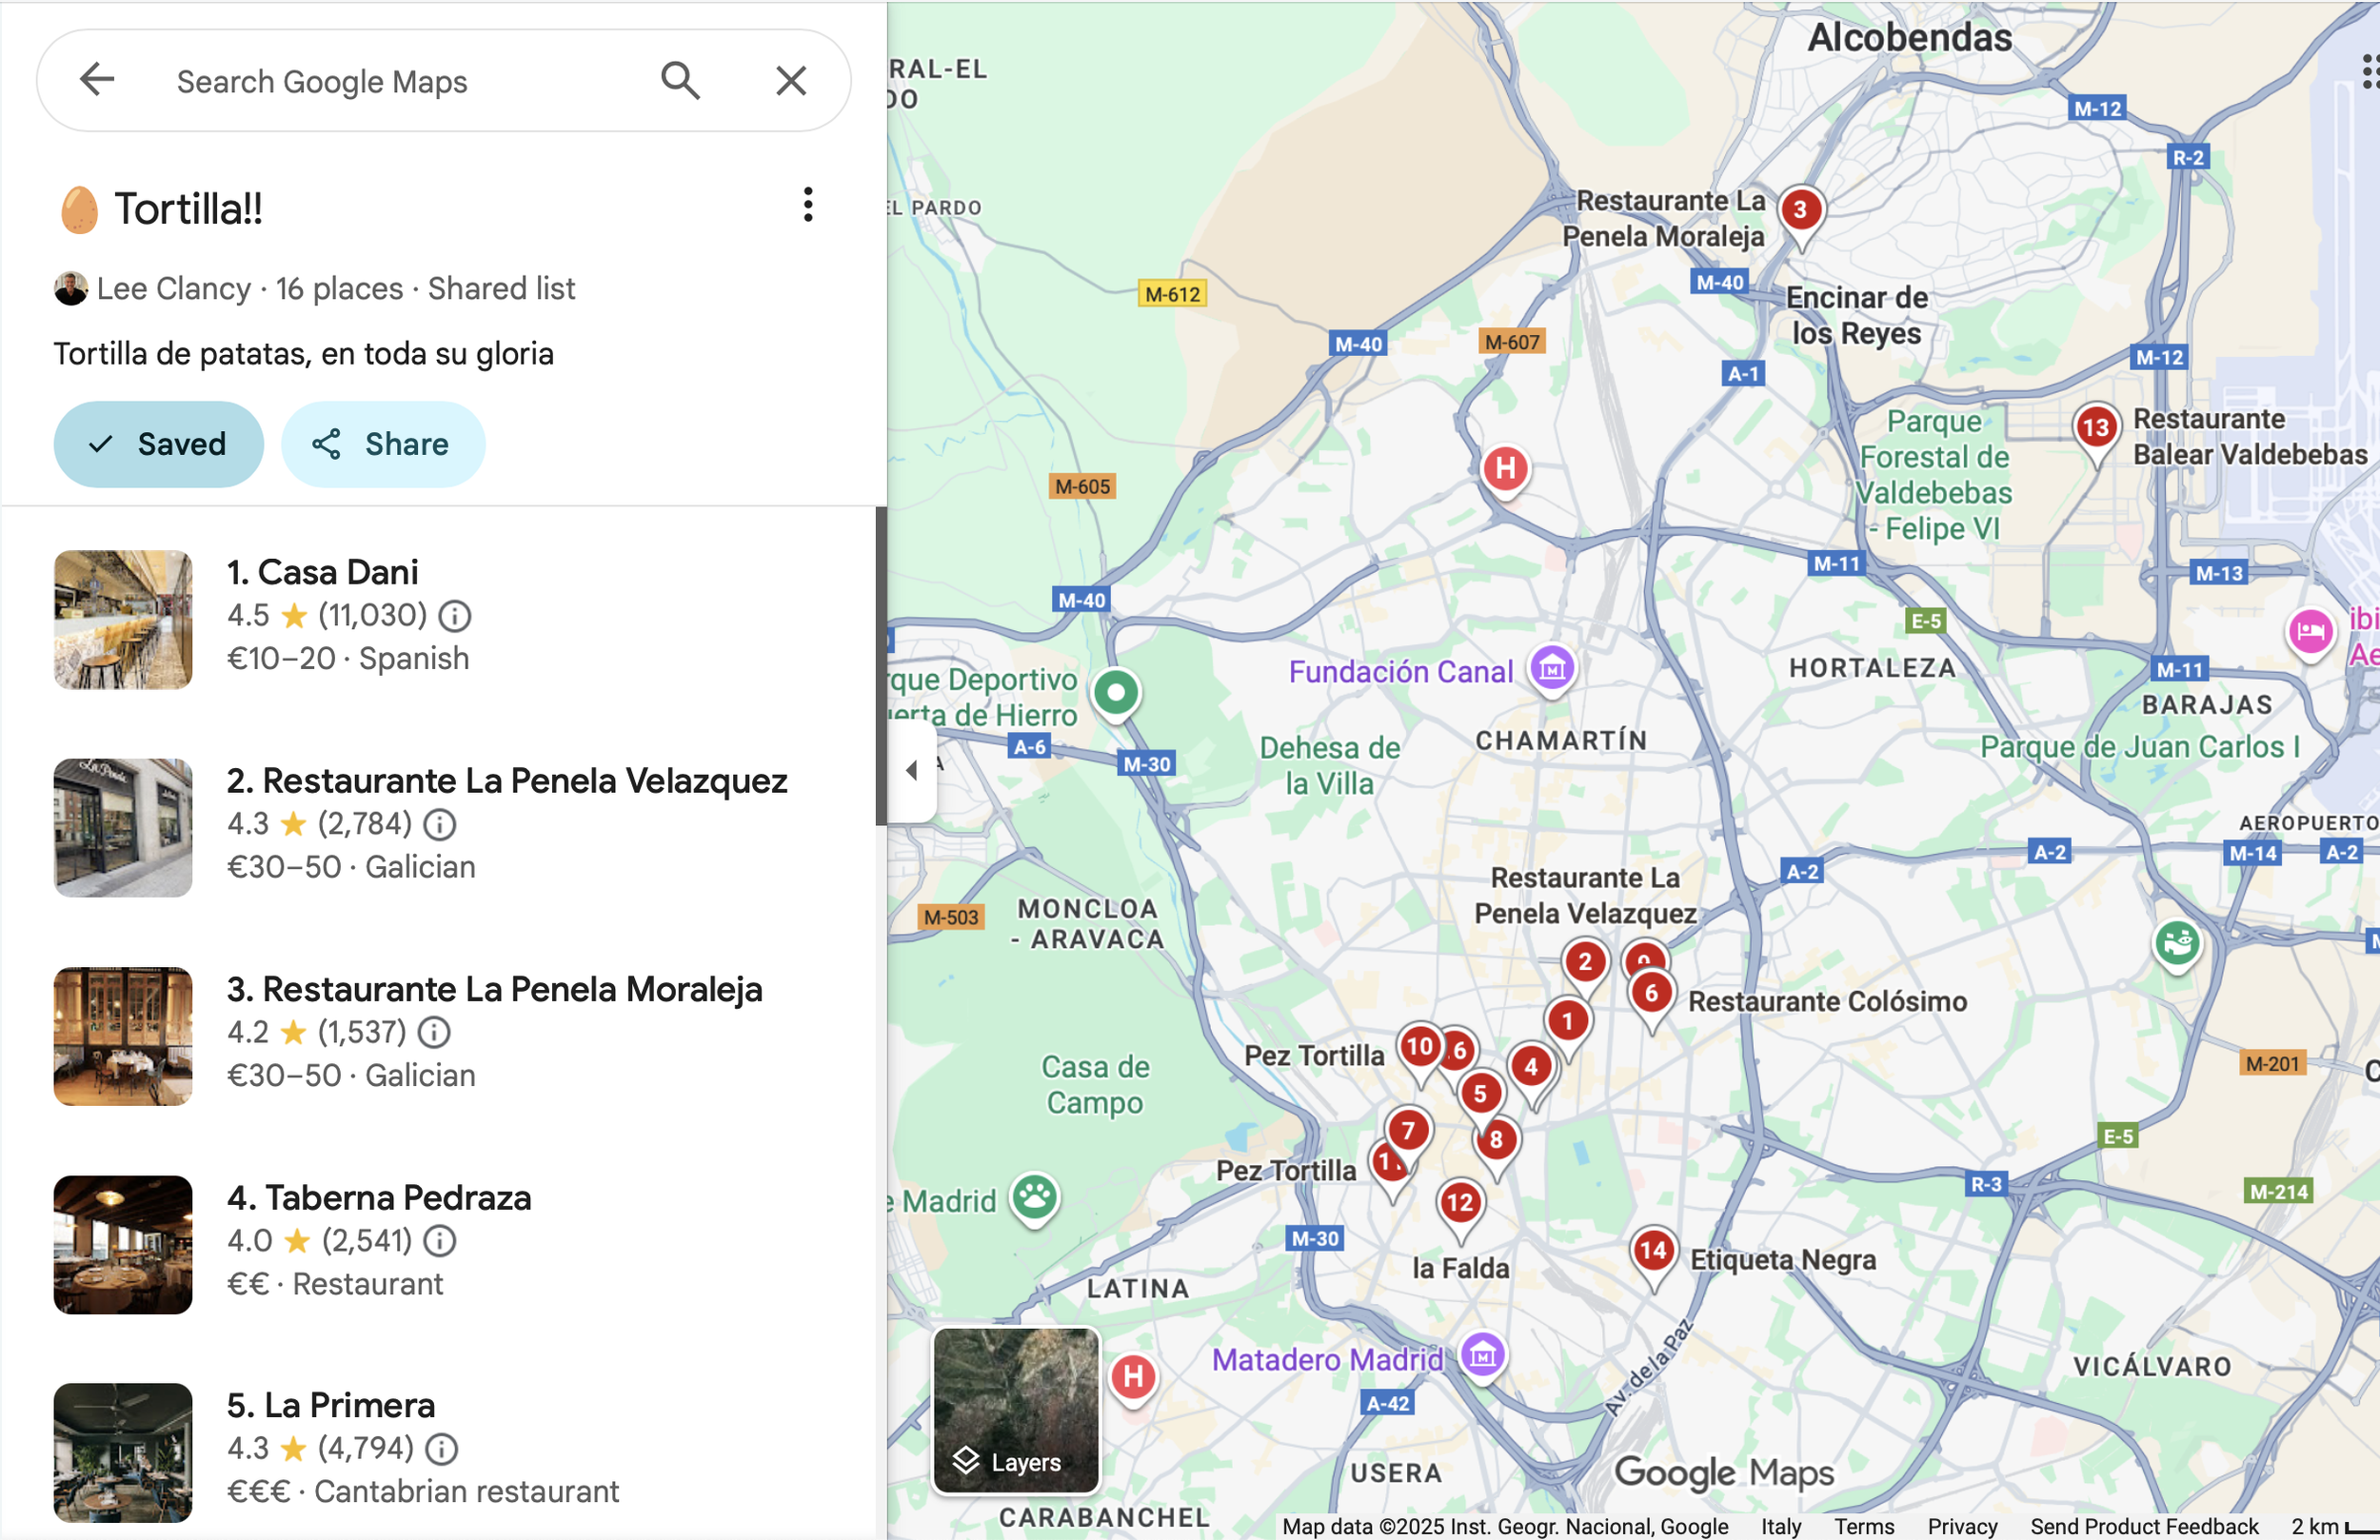The width and height of the screenshot is (2380, 1540).
Task: Click info icon next to Taberna Pedraza rating
Action: [x=440, y=1241]
